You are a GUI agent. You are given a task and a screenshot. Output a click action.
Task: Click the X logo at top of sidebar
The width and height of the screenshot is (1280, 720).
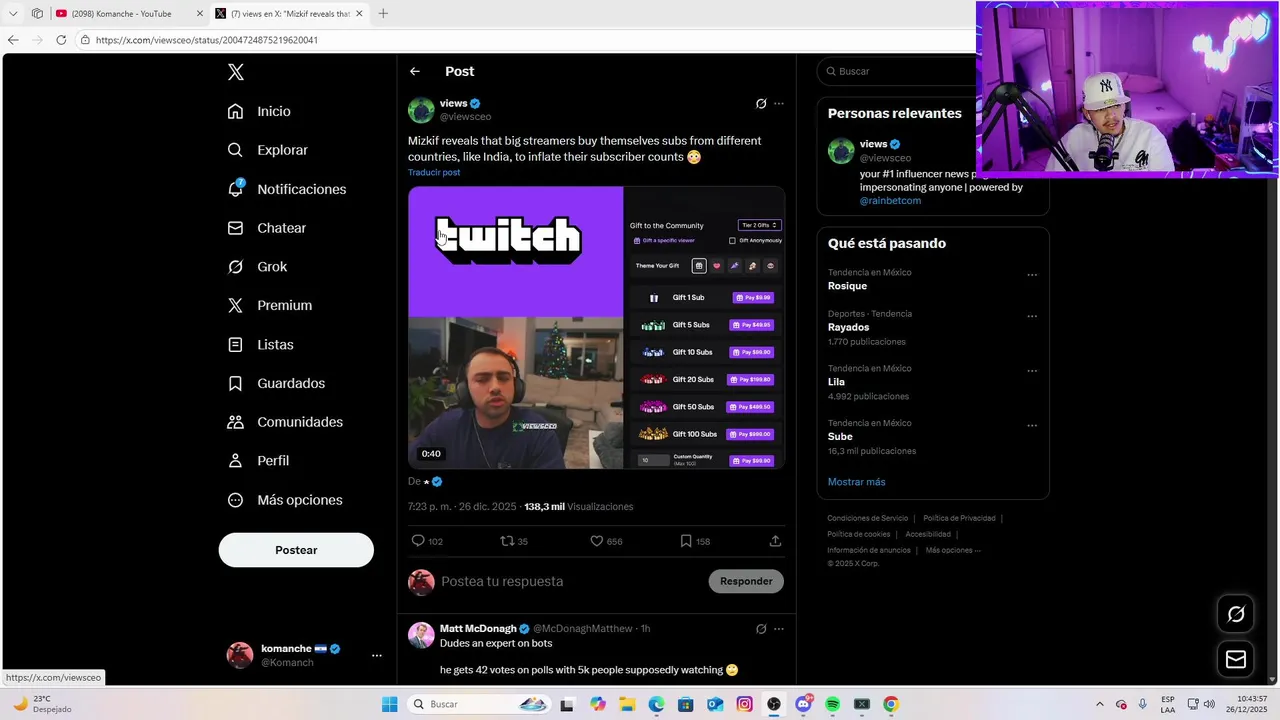click(235, 72)
